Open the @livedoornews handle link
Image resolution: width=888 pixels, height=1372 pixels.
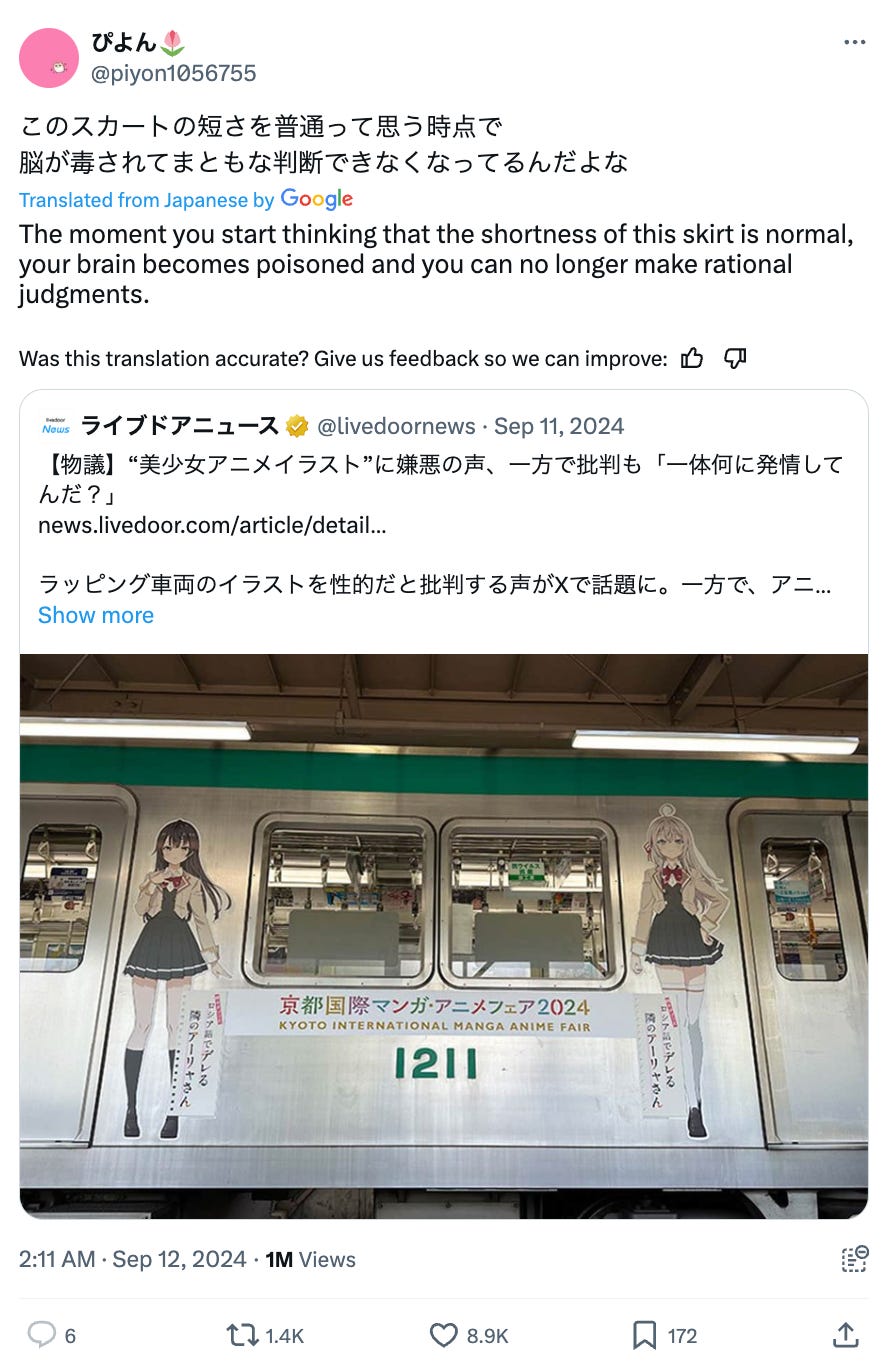tap(396, 427)
